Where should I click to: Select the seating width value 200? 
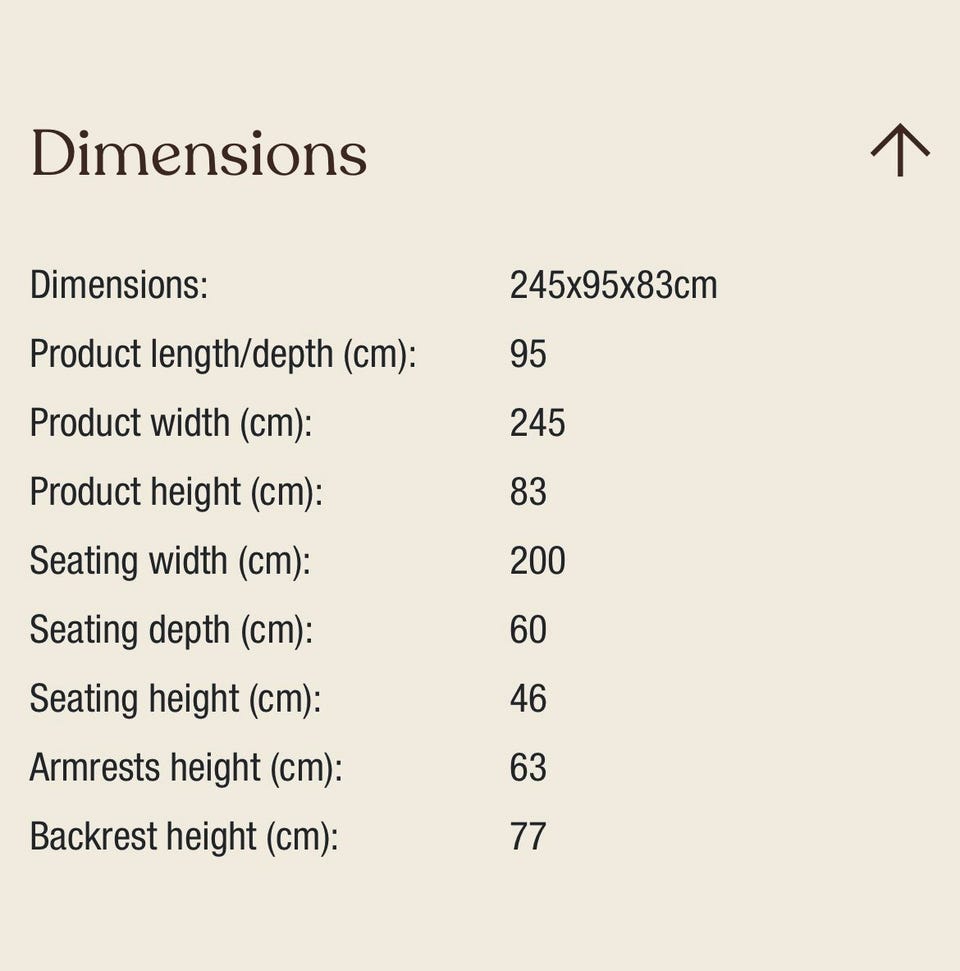pos(538,561)
